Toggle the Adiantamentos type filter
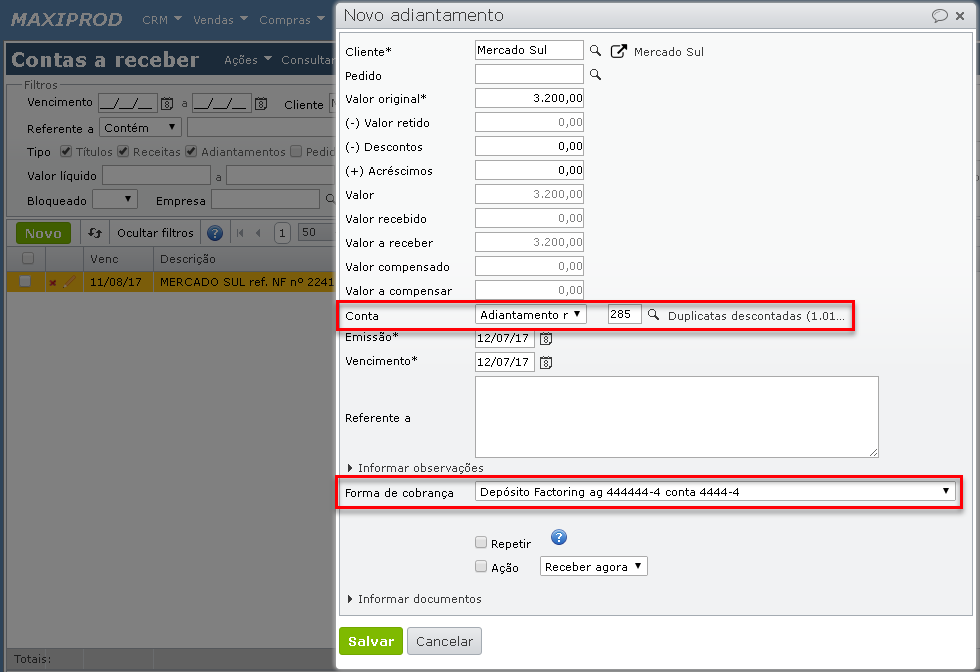 coord(191,151)
